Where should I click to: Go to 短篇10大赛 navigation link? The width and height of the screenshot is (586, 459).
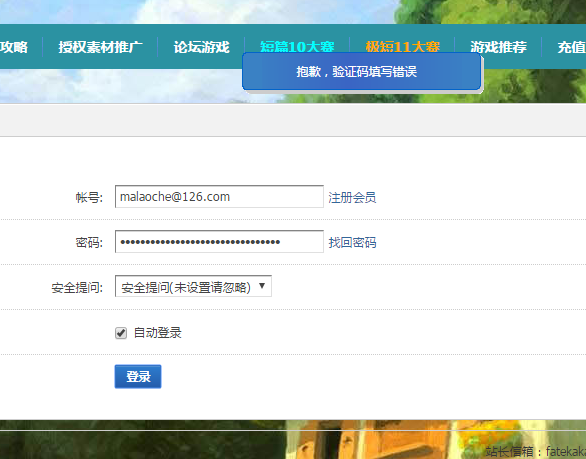tap(297, 47)
